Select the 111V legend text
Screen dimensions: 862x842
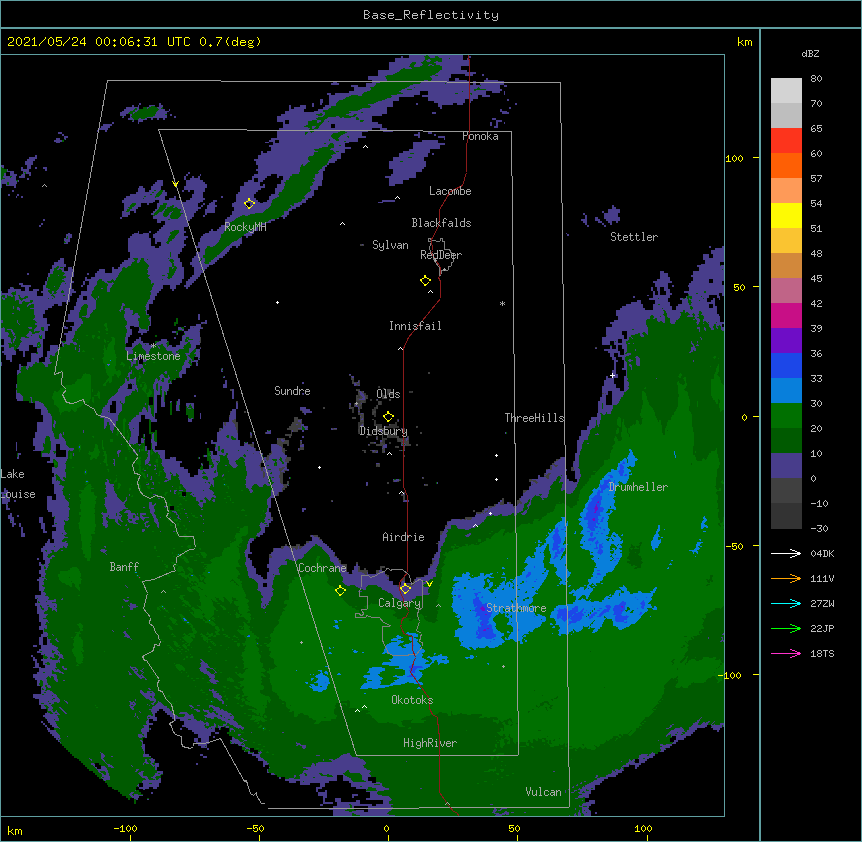tap(822, 578)
